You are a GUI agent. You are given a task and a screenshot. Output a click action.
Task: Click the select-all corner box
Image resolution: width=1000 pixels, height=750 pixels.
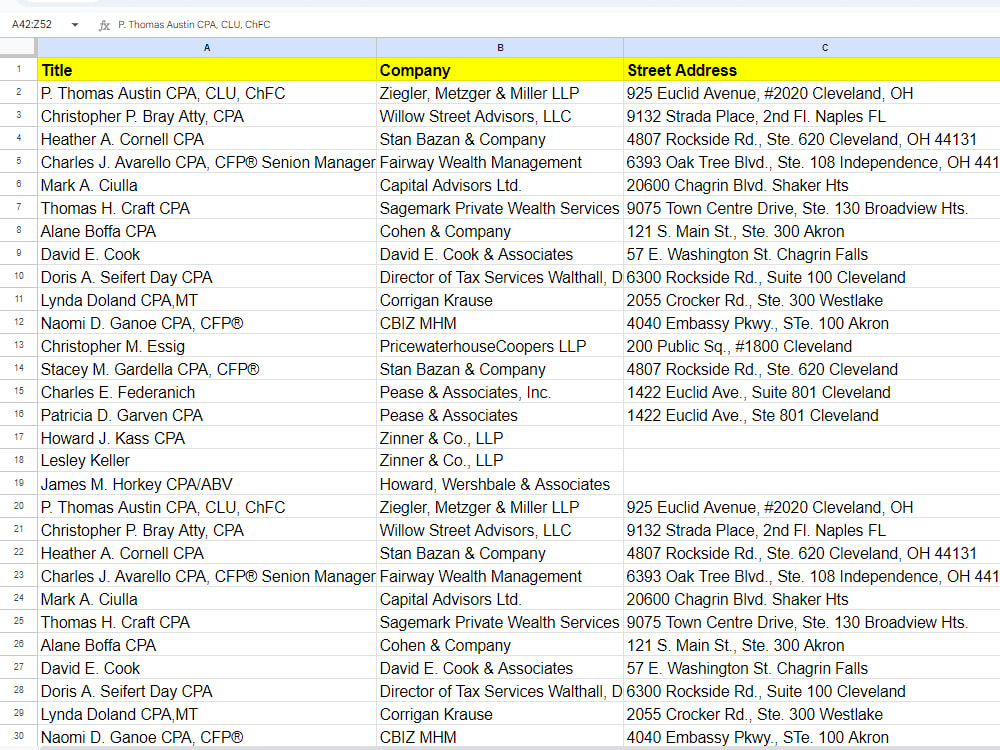(18, 47)
